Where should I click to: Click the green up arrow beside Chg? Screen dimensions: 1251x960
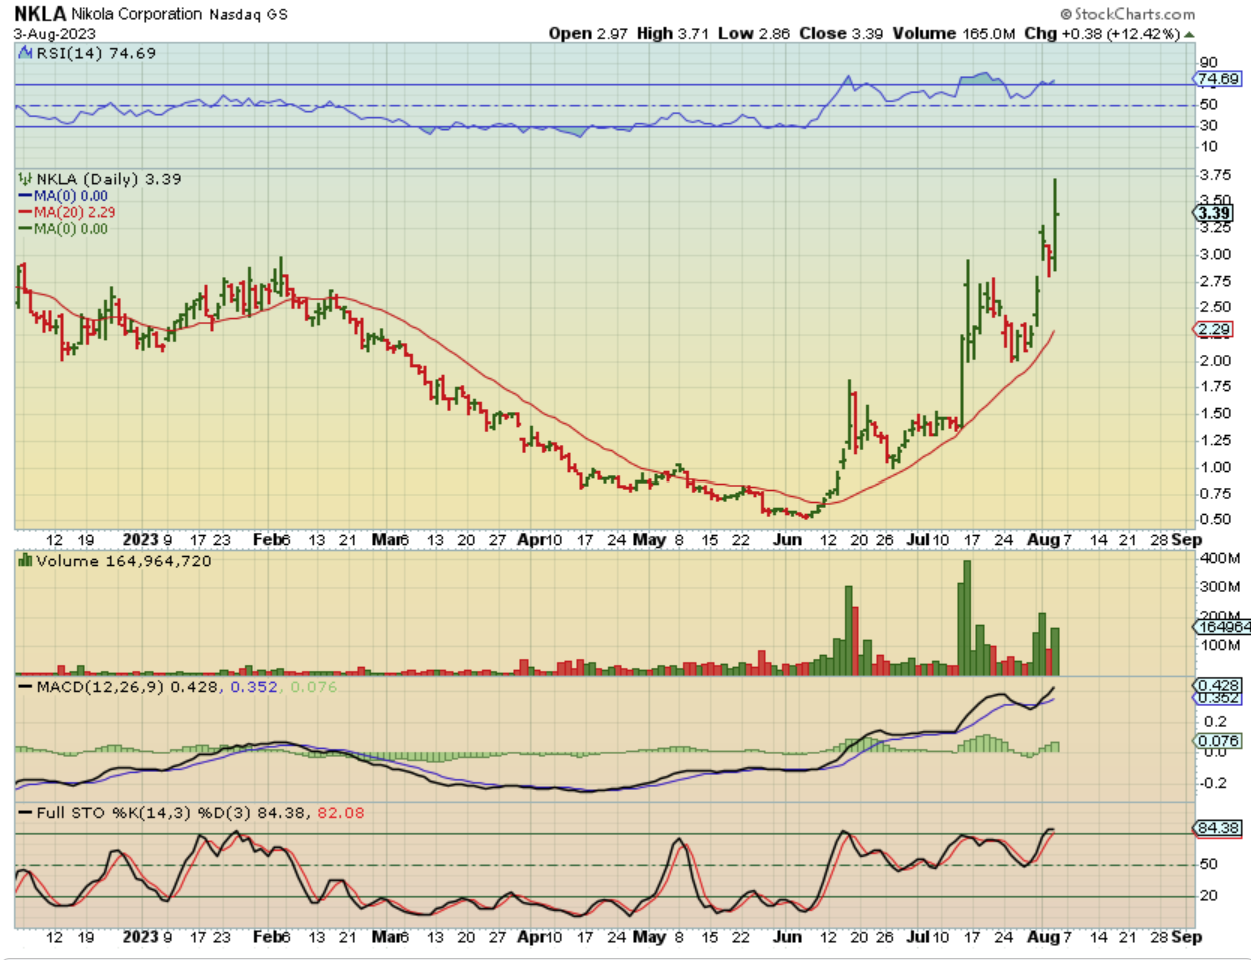pyautogui.click(x=1189, y=34)
